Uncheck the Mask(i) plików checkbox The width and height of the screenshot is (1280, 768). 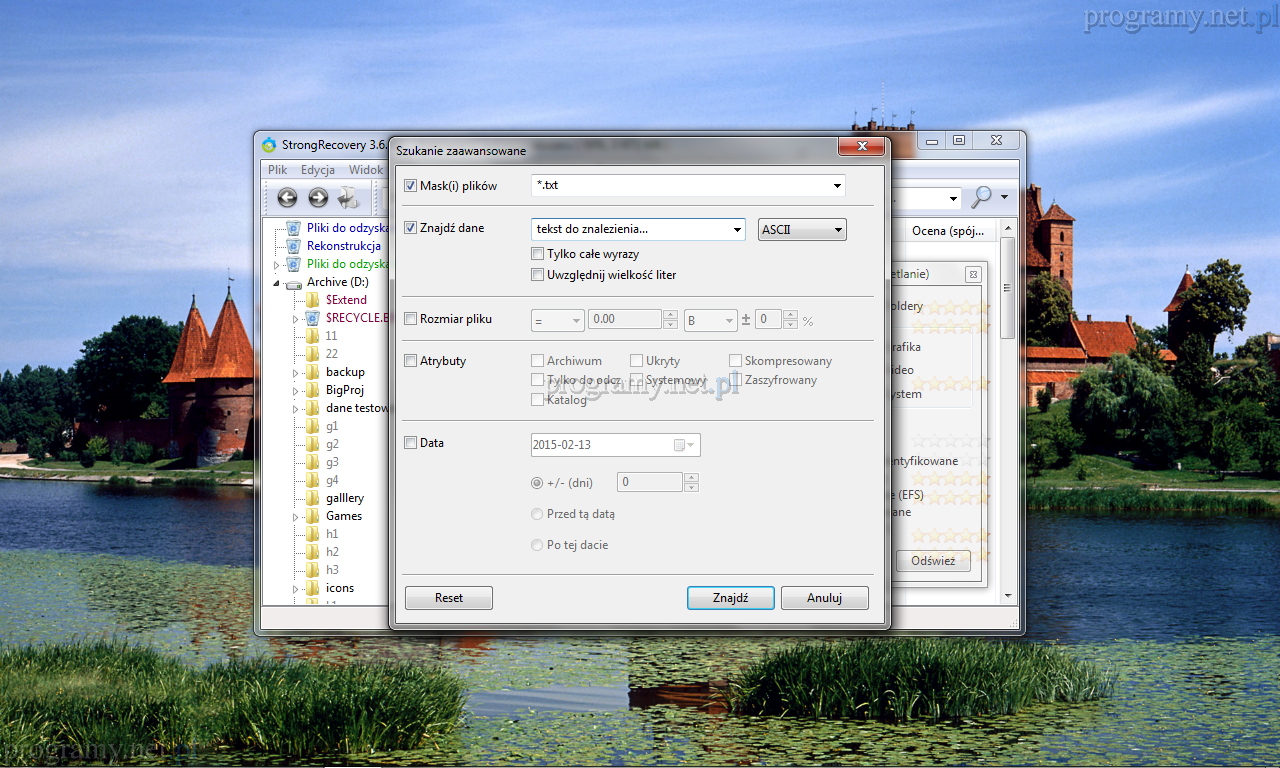[411, 186]
